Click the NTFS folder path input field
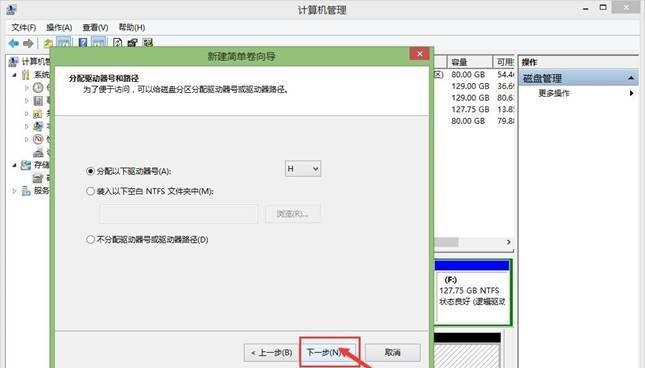The image size is (645, 368). [x=179, y=214]
